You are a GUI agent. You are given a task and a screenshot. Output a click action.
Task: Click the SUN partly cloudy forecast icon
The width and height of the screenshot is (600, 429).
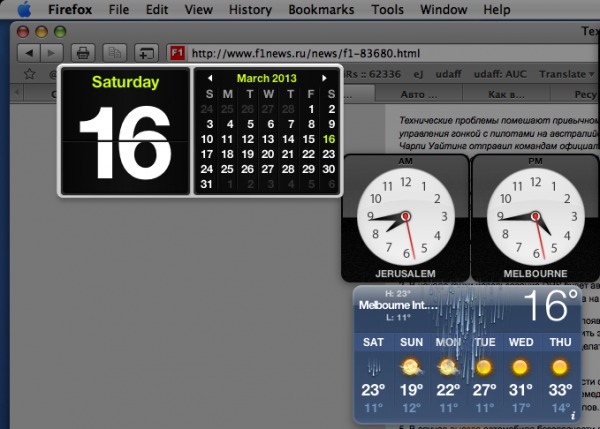[x=411, y=367]
